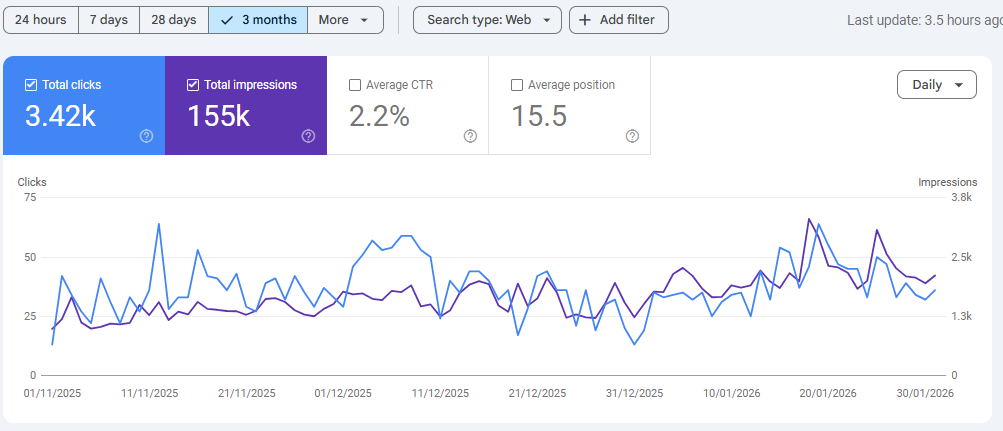The image size is (1003, 431).
Task: Uncheck the Total clicks checkbox
Action: (30, 85)
